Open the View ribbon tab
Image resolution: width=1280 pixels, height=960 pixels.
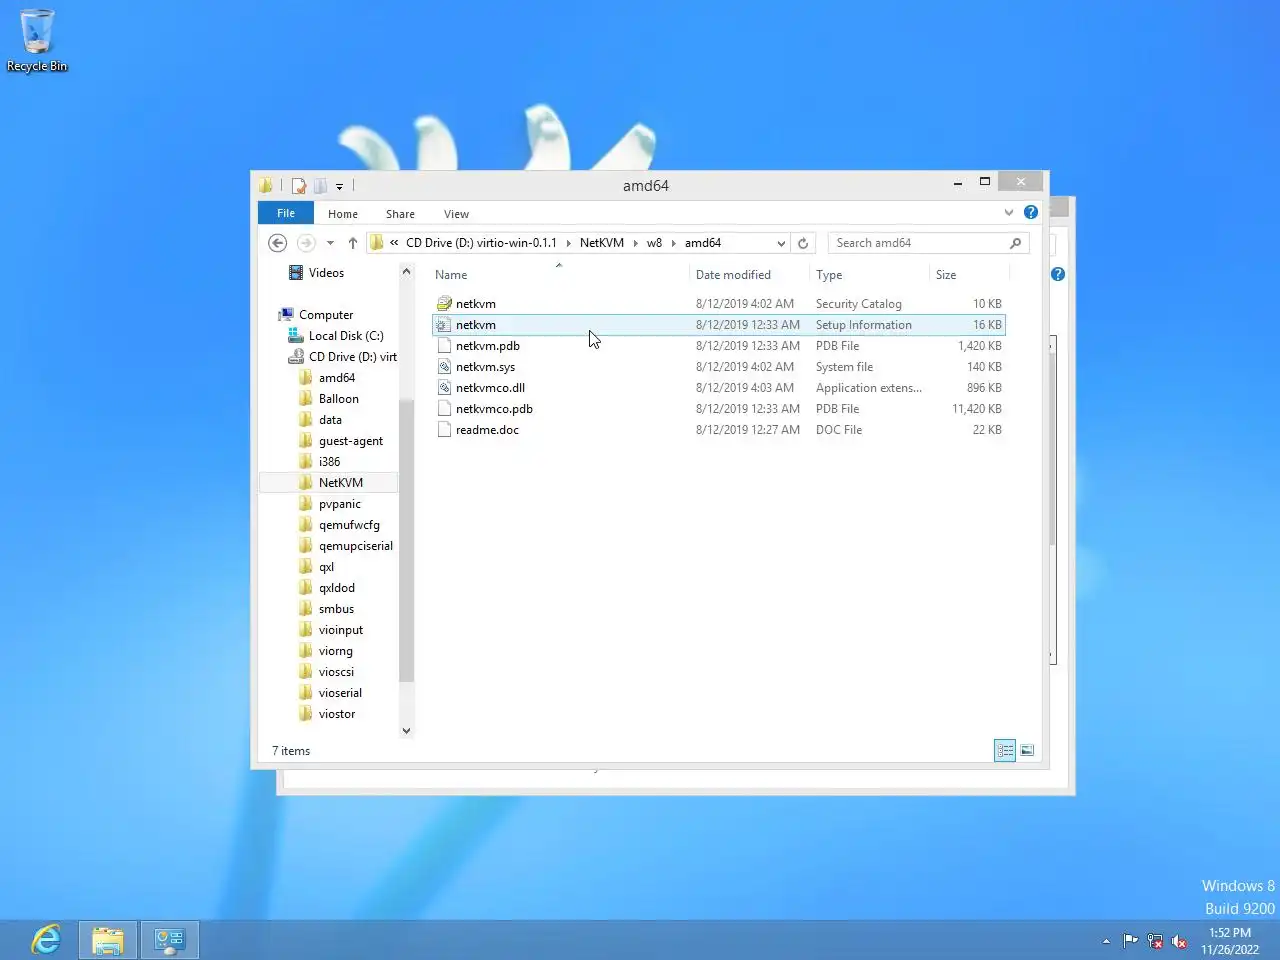456,214
